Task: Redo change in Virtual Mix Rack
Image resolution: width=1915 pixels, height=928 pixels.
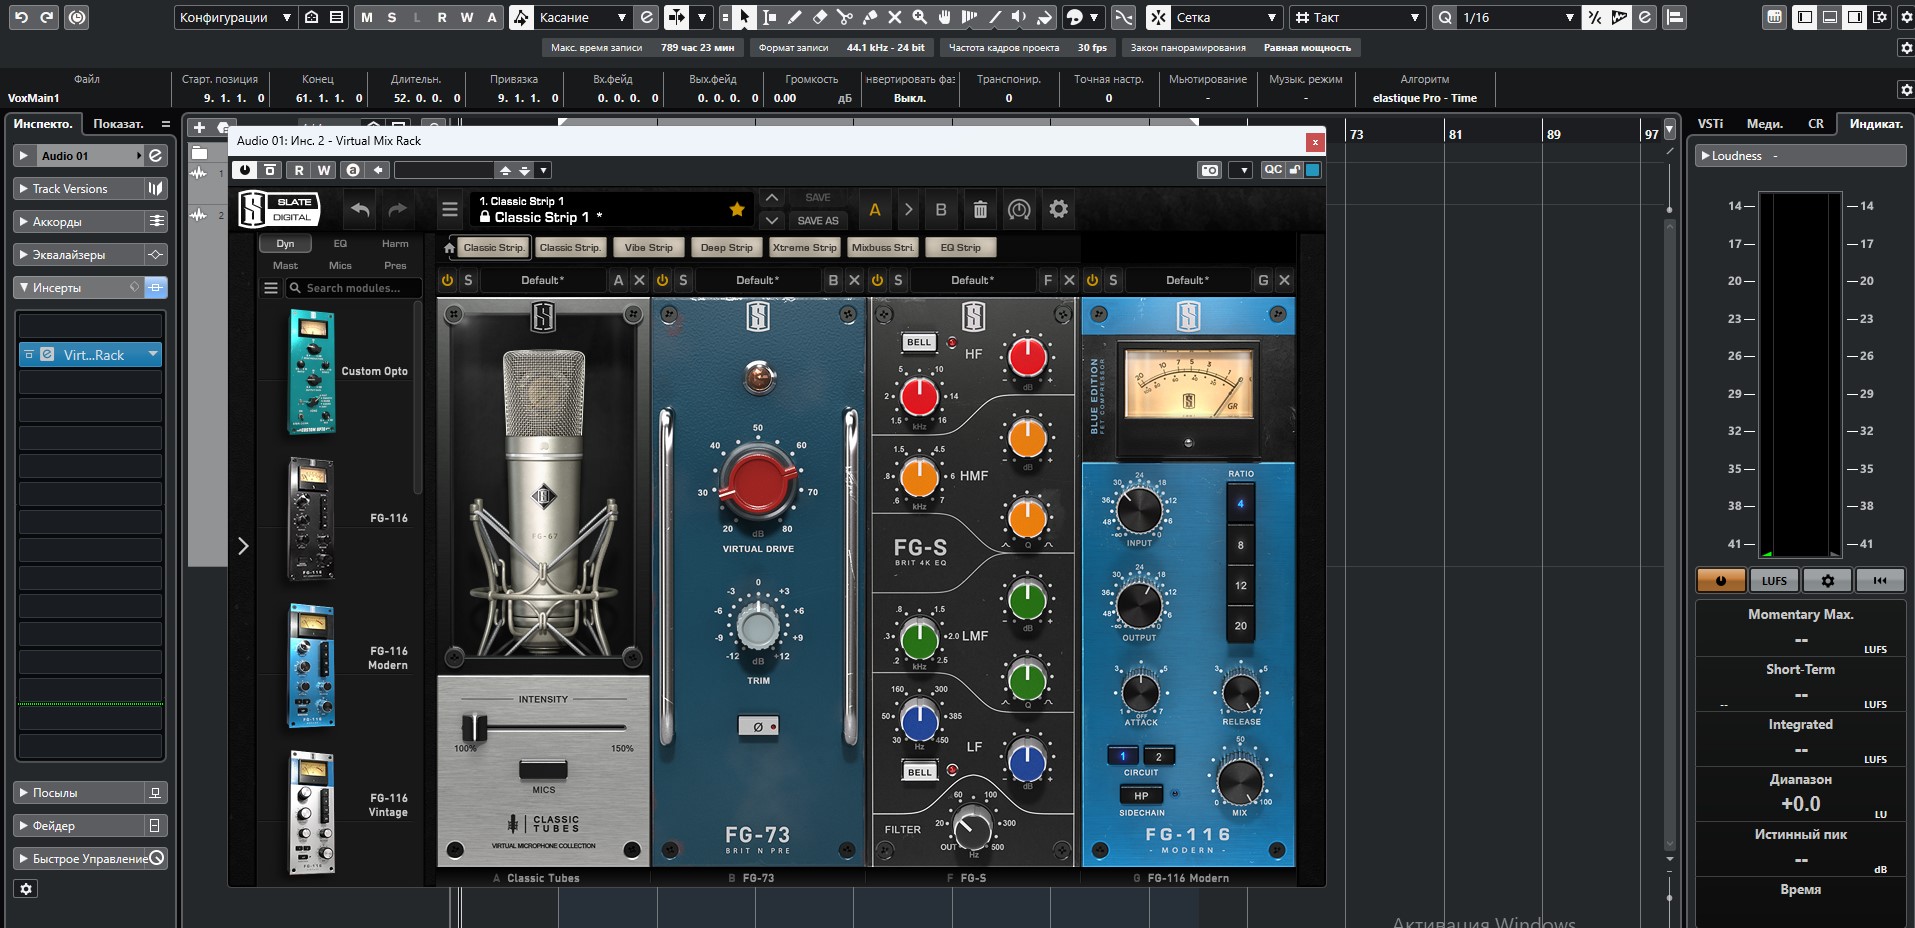Action: [397, 210]
